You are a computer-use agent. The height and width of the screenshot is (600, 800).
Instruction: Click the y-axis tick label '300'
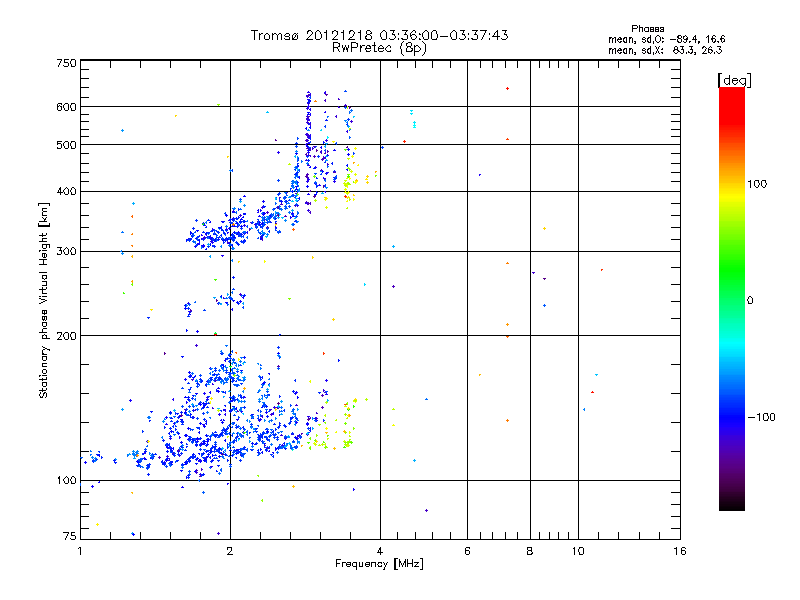click(66, 252)
